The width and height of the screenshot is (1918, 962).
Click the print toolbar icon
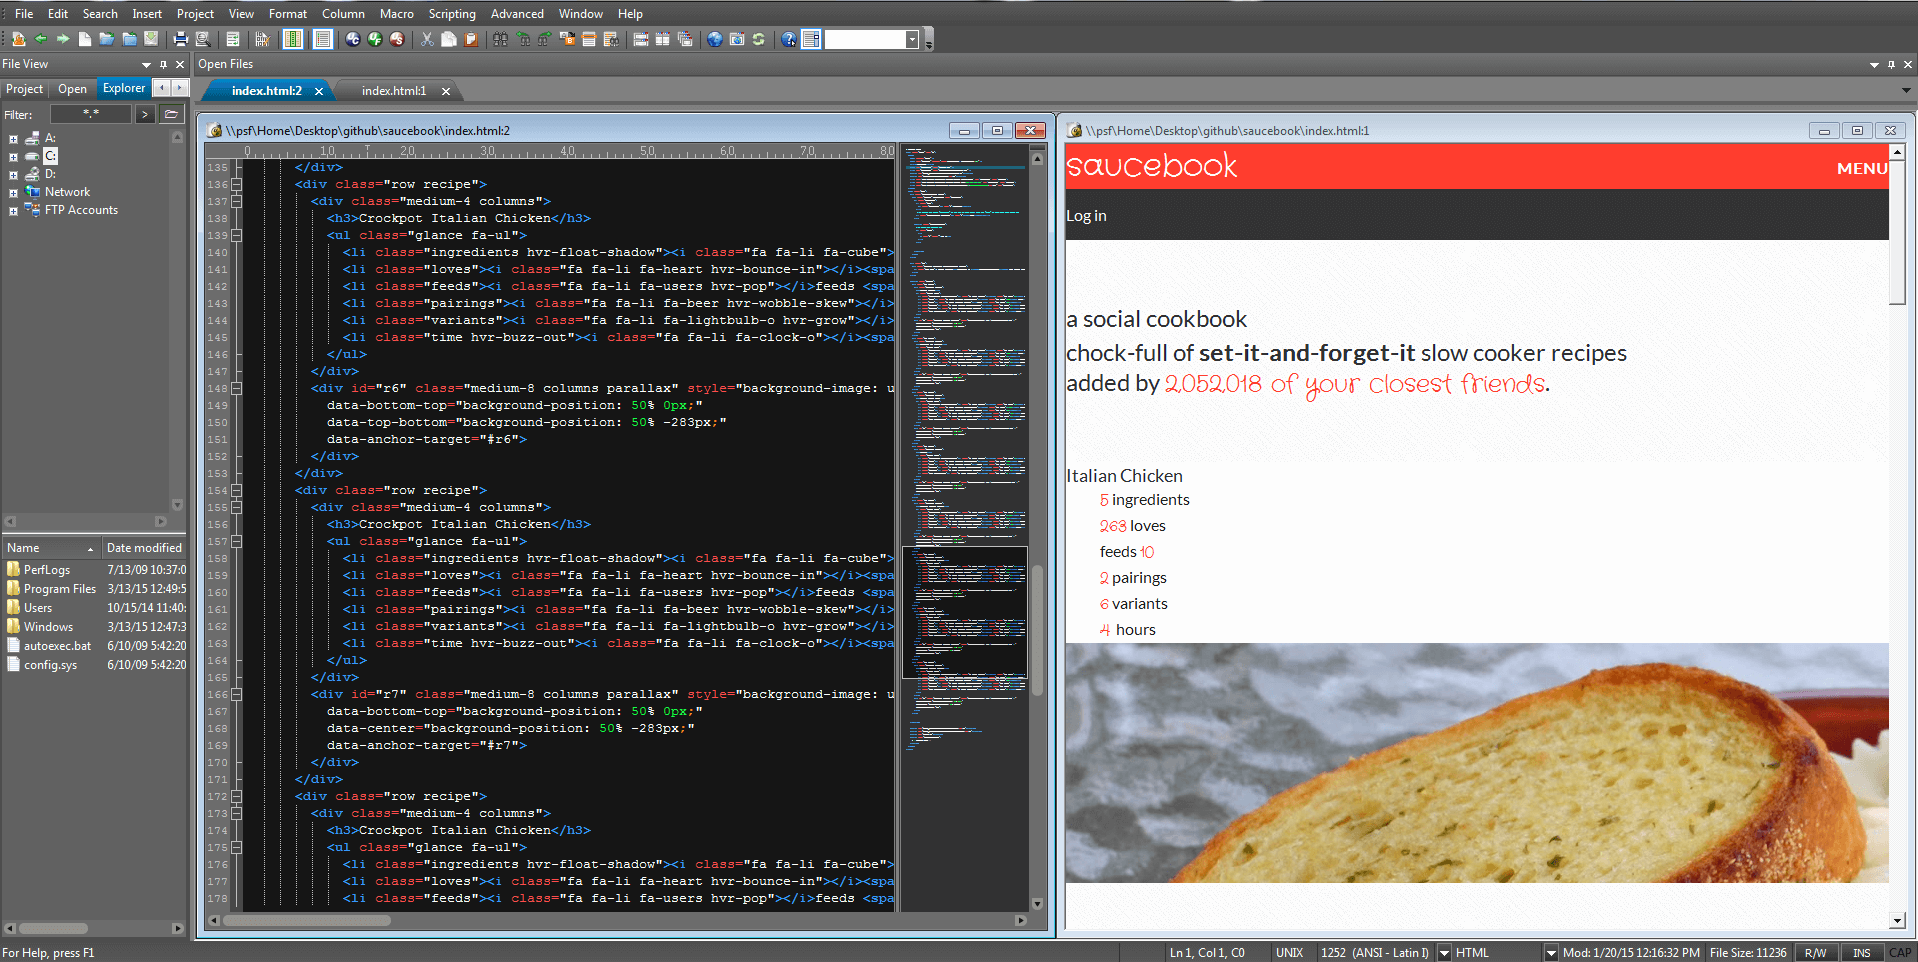(x=180, y=39)
